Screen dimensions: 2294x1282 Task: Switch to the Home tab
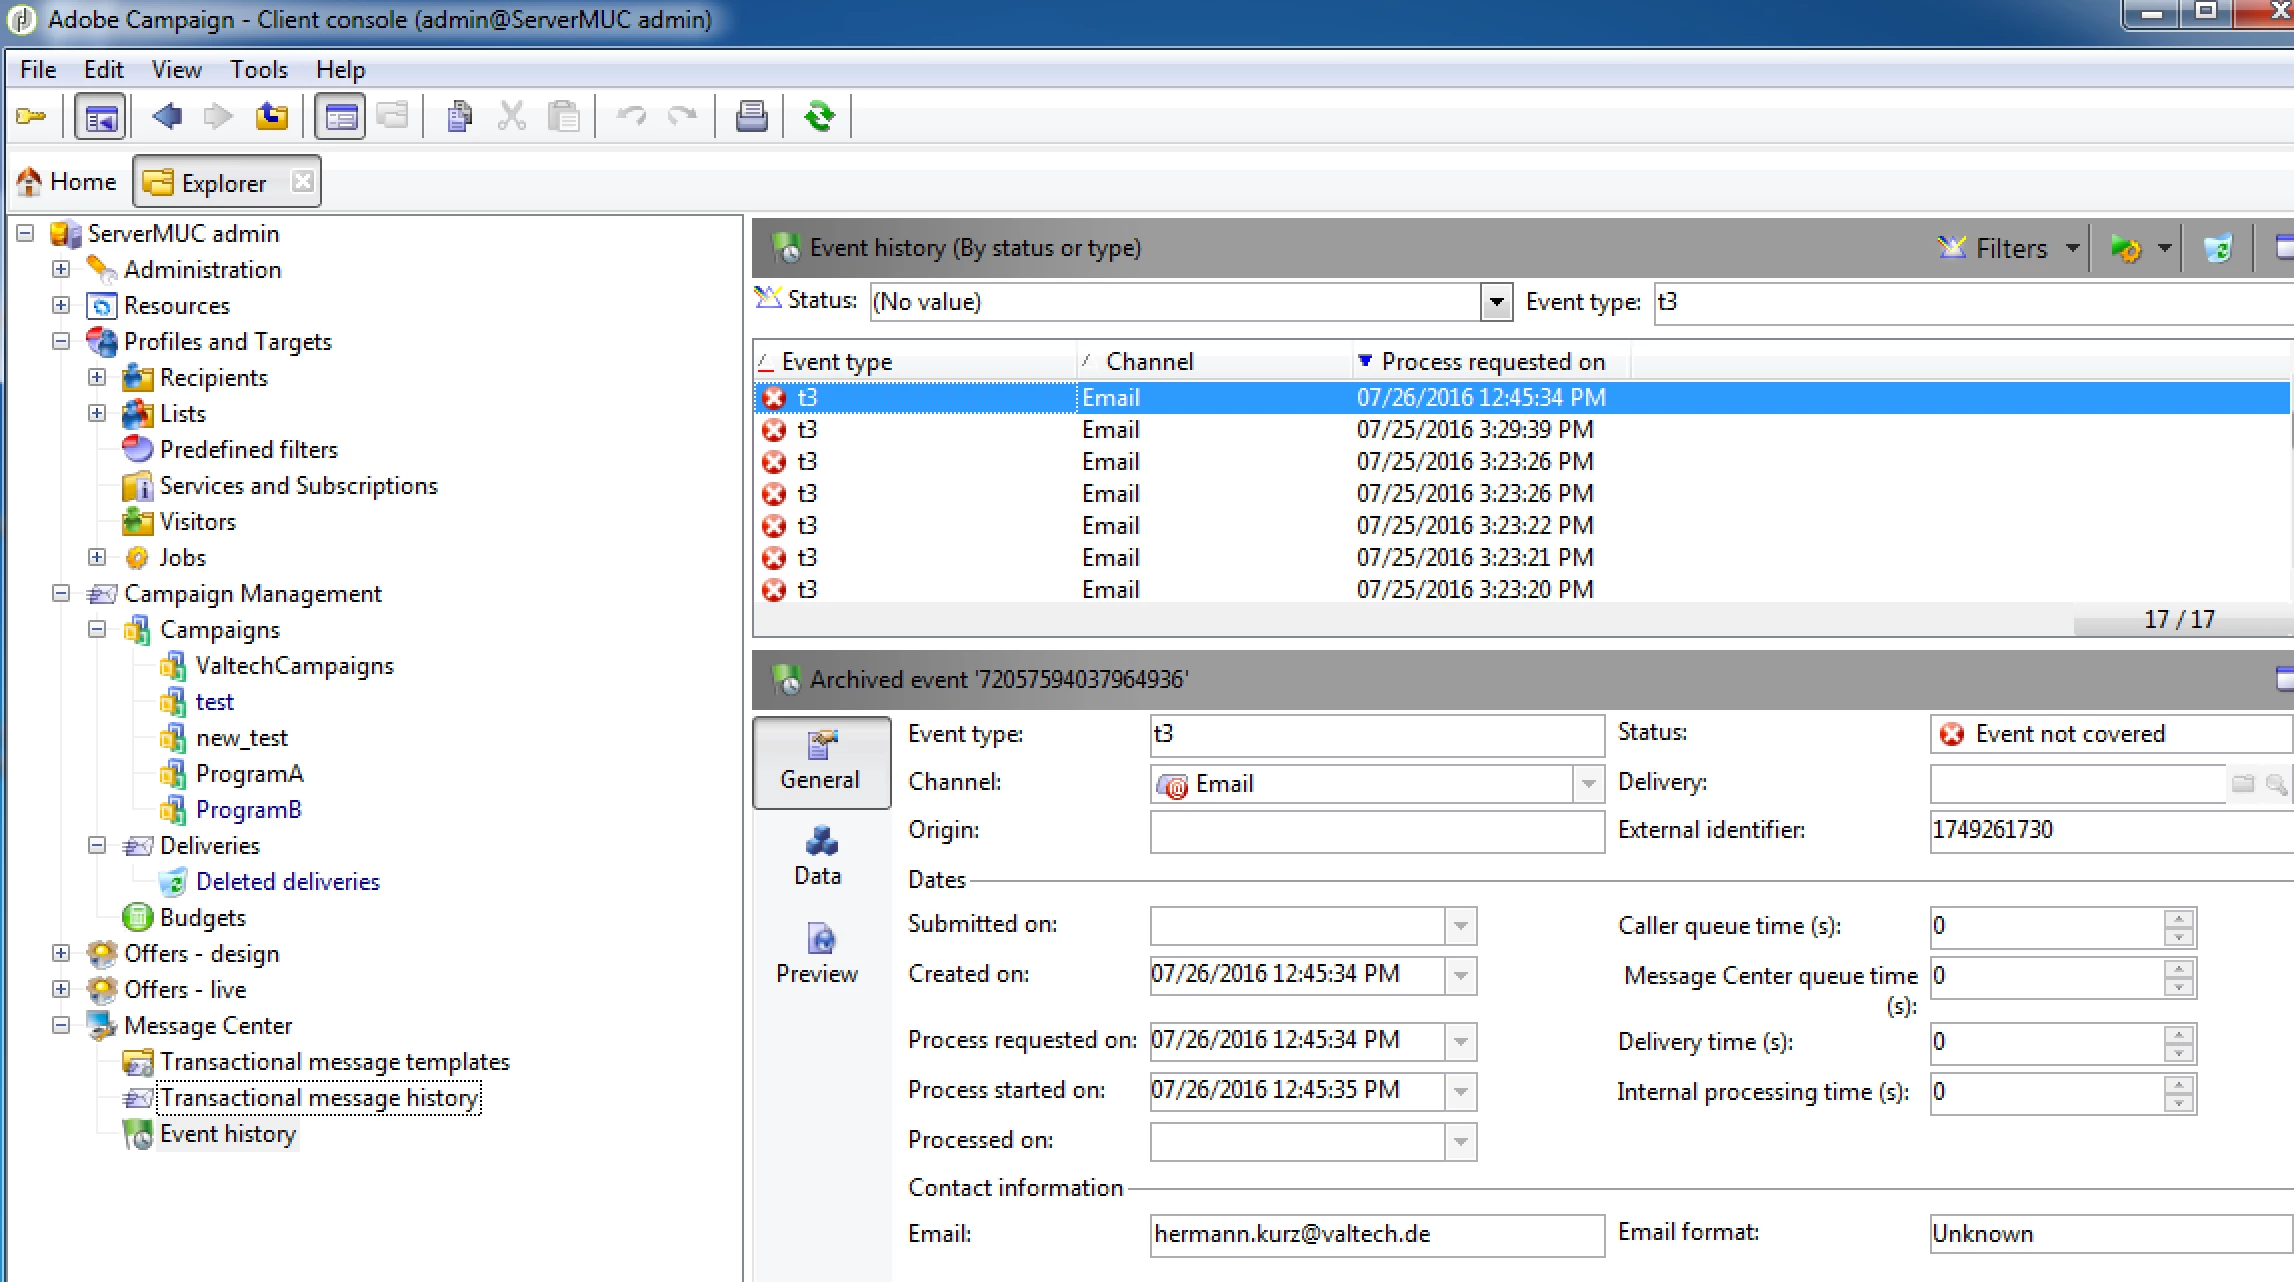pyautogui.click(x=68, y=182)
